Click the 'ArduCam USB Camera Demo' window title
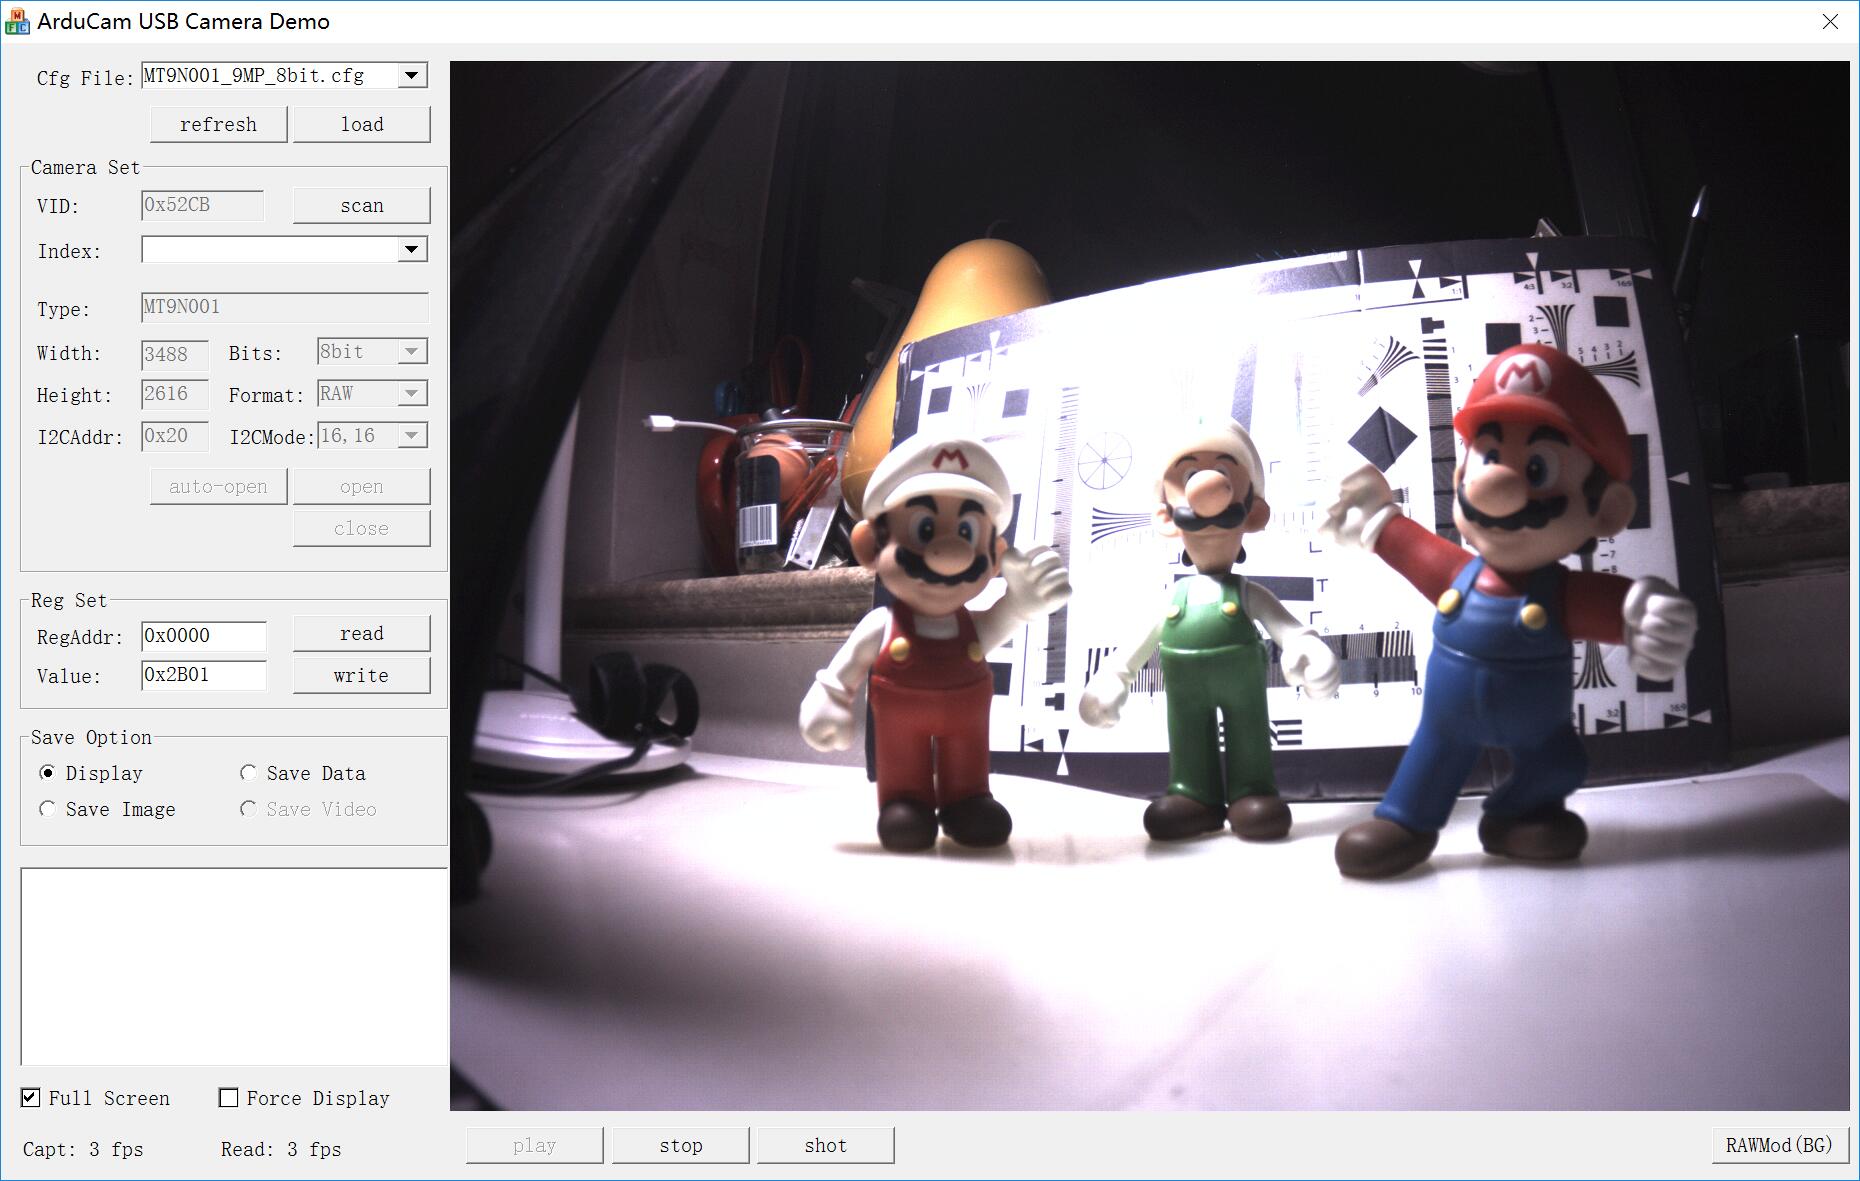 pos(184,21)
